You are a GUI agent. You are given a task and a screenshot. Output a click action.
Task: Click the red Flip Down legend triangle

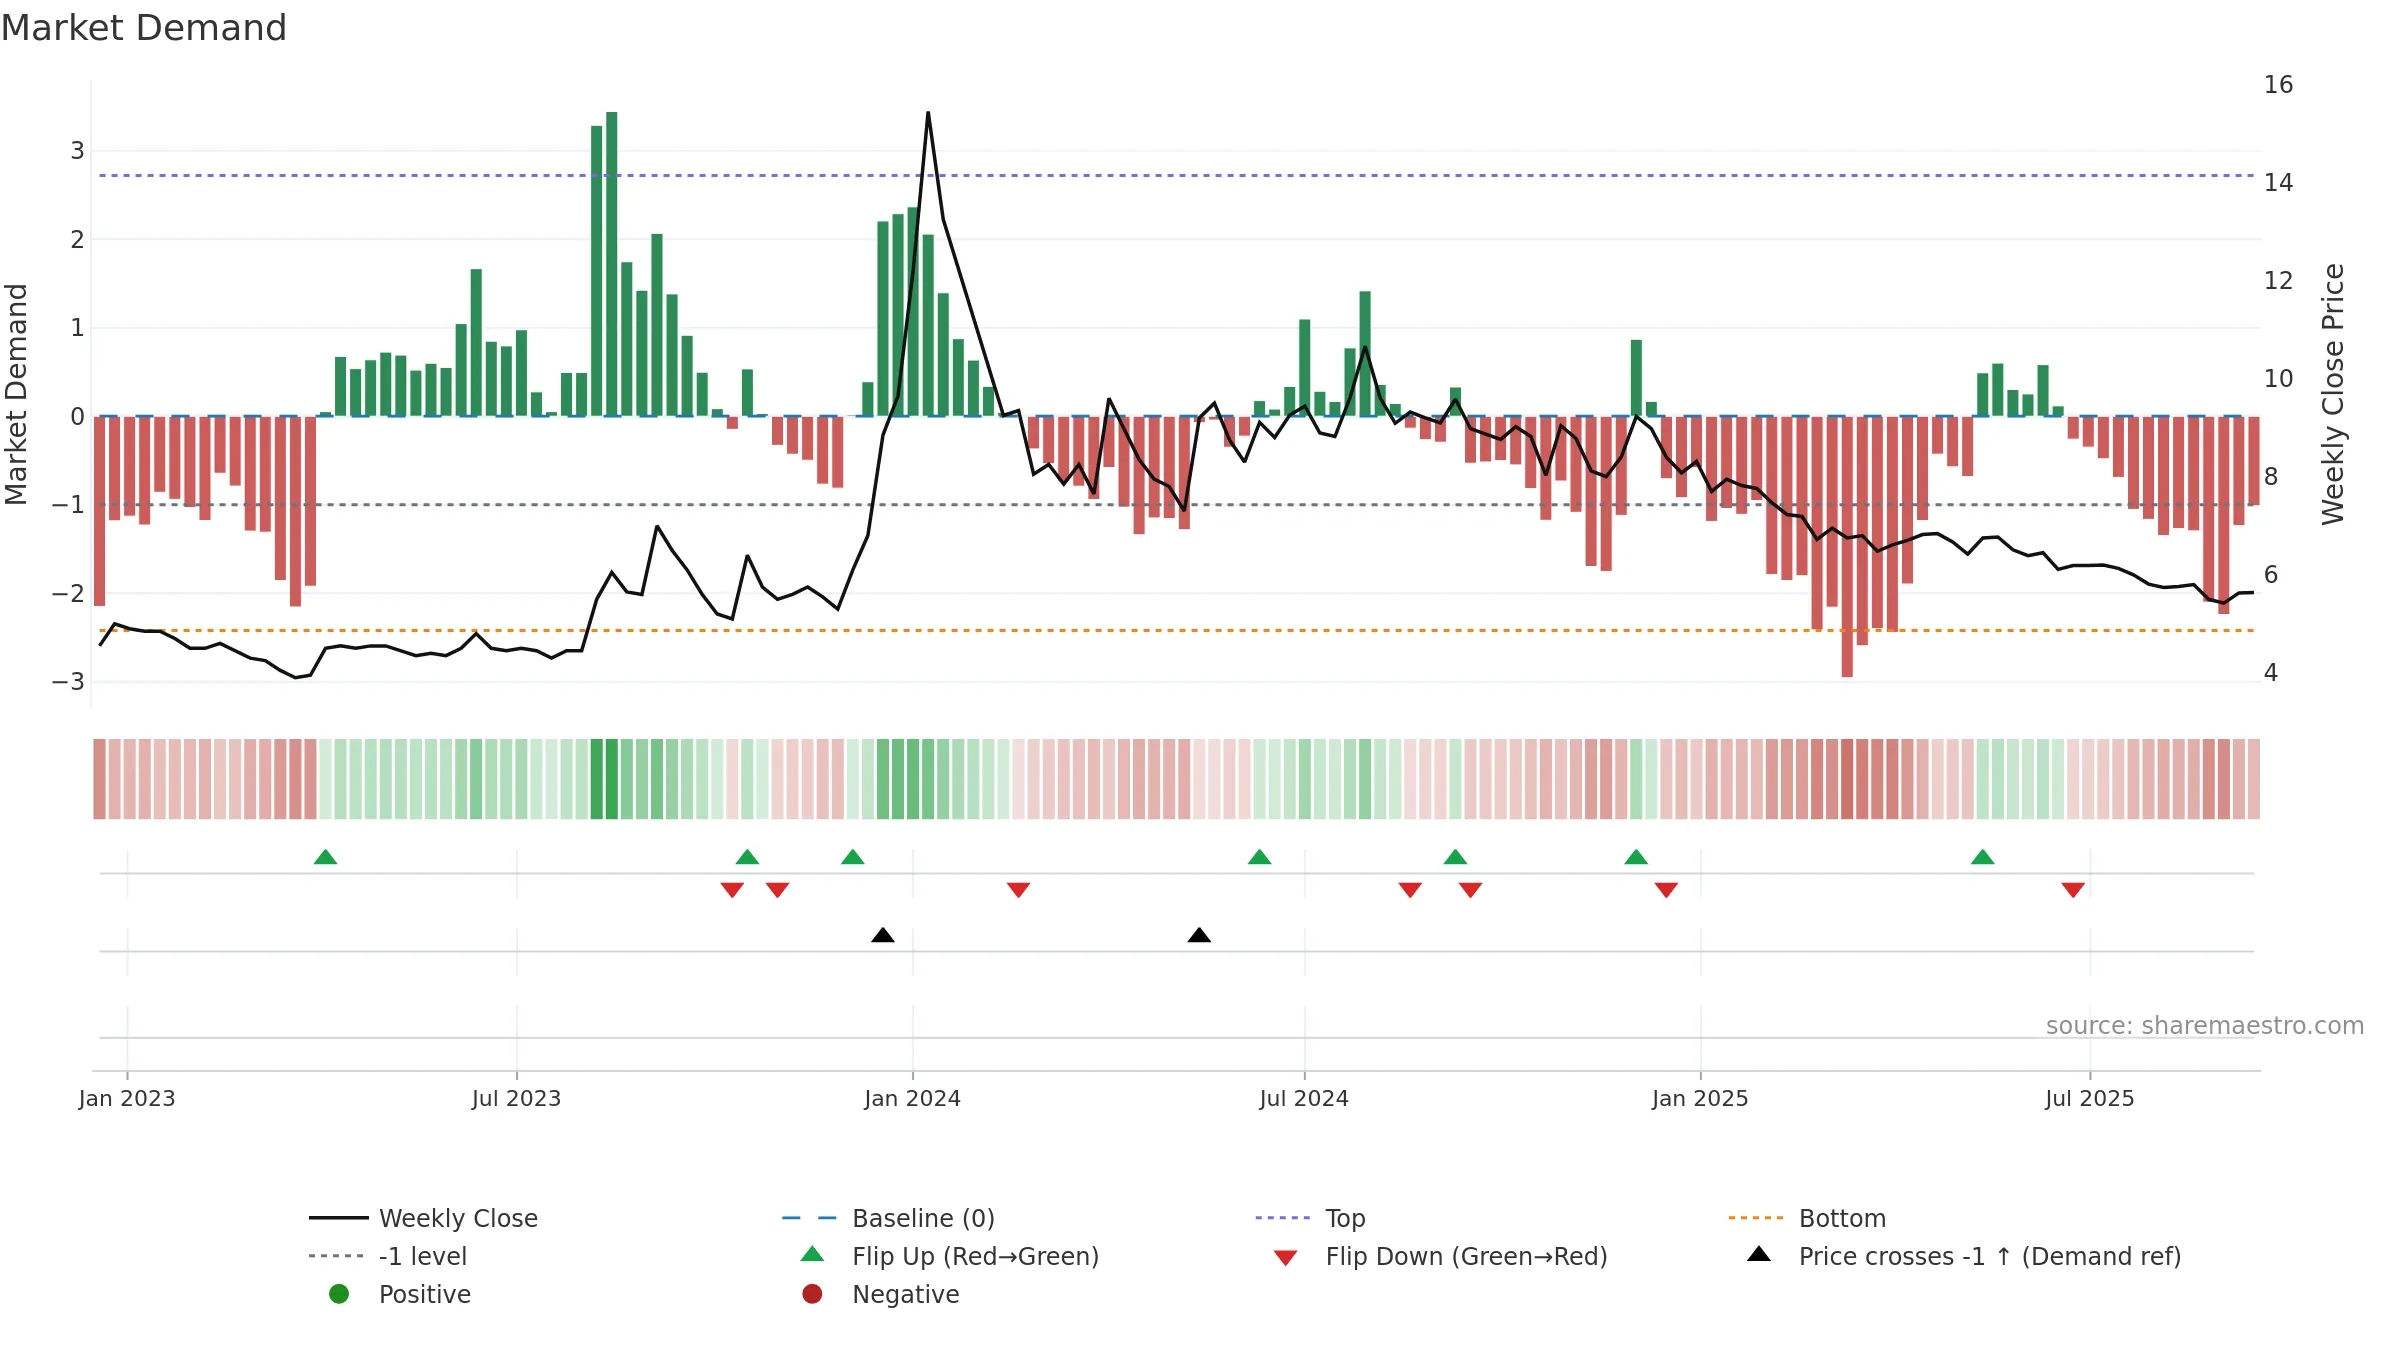(1286, 1258)
